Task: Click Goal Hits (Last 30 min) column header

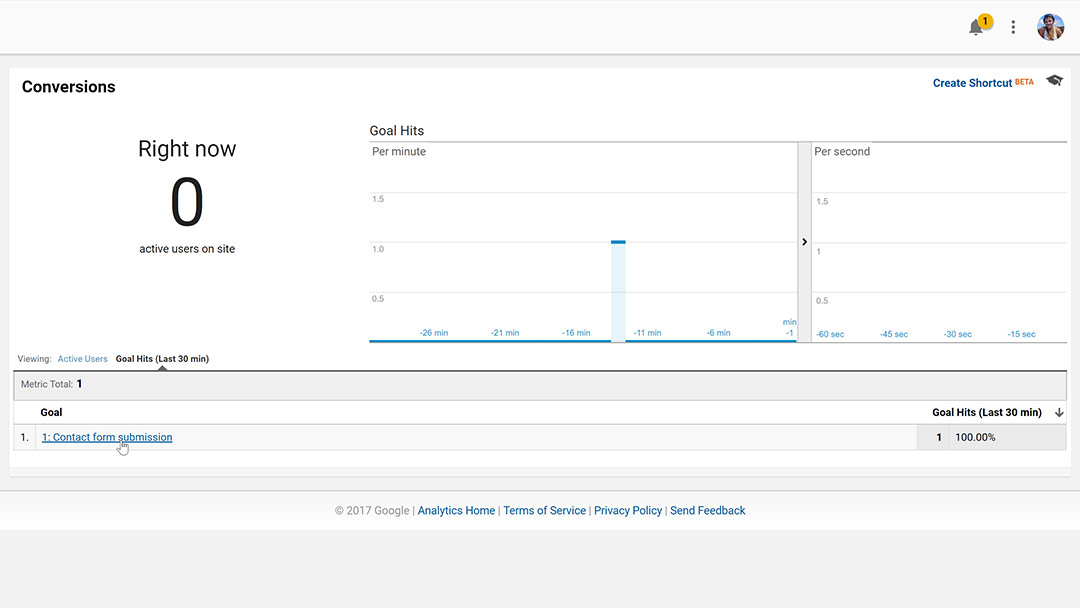Action: pyautogui.click(x=986, y=412)
